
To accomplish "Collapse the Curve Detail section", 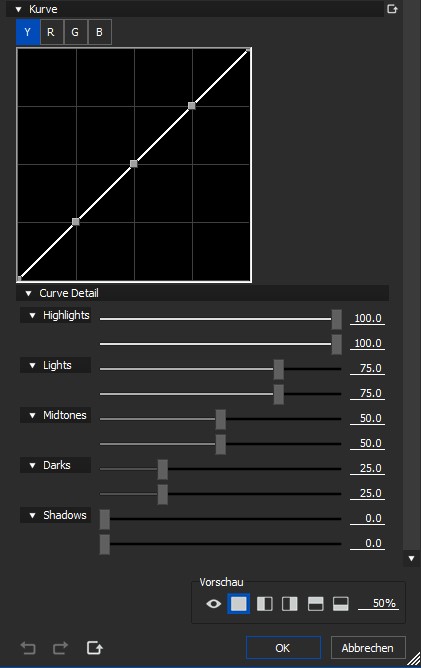I will (x=29, y=293).
